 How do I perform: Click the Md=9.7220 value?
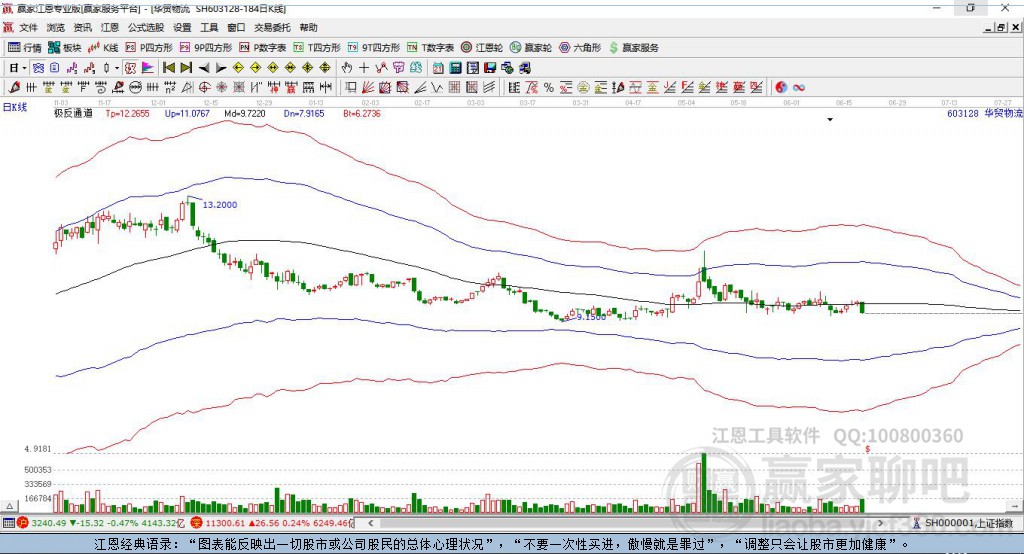[x=245, y=113]
